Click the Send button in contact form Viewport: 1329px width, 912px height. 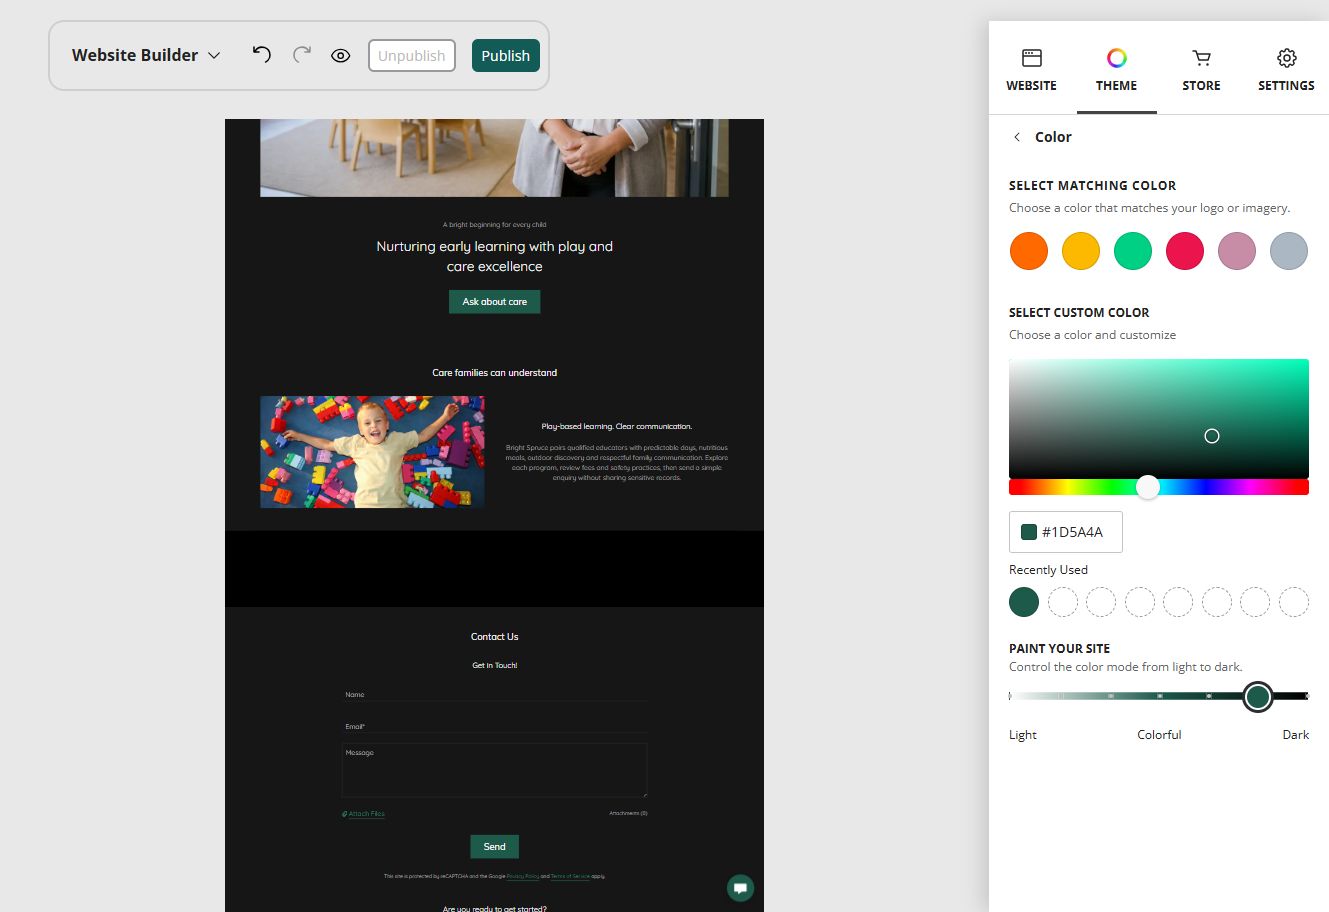pyautogui.click(x=495, y=847)
